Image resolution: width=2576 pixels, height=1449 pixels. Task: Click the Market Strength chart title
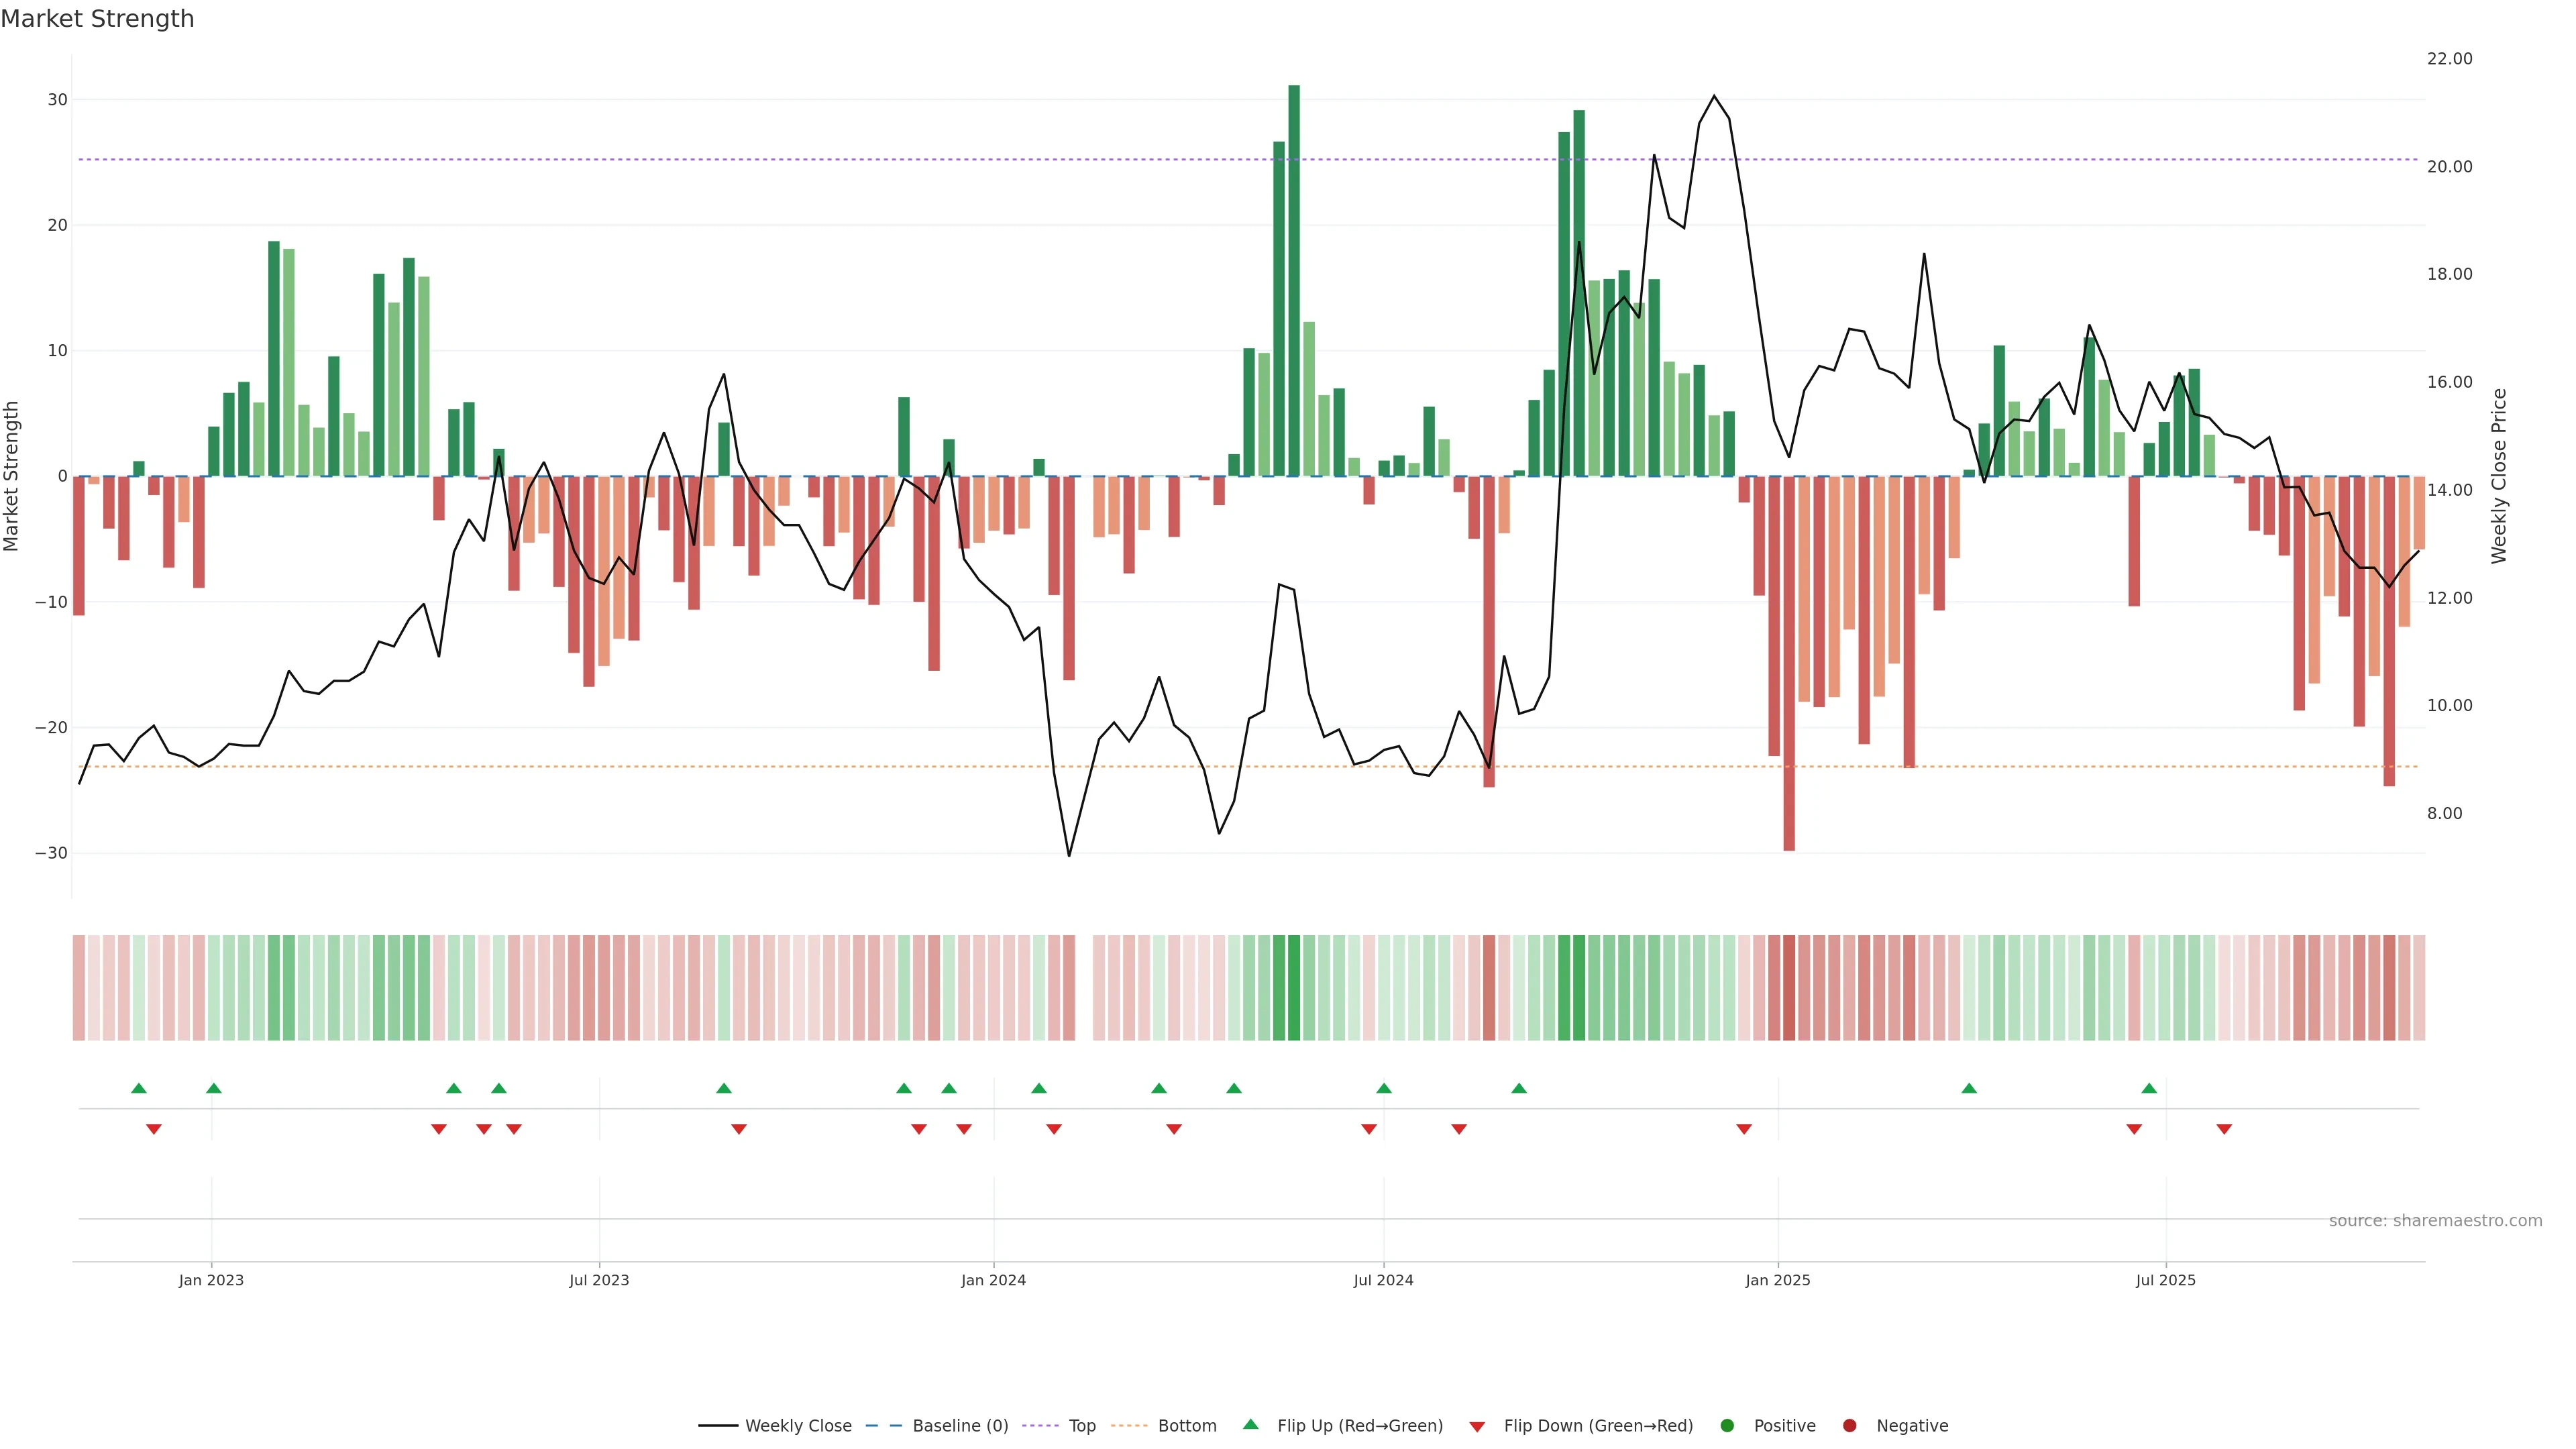tap(97, 19)
